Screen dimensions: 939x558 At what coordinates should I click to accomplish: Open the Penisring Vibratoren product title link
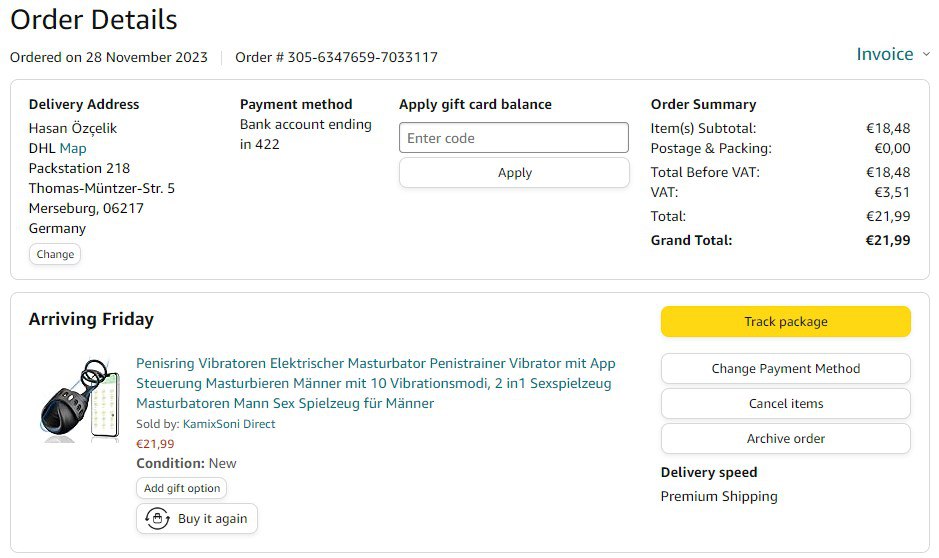[375, 383]
